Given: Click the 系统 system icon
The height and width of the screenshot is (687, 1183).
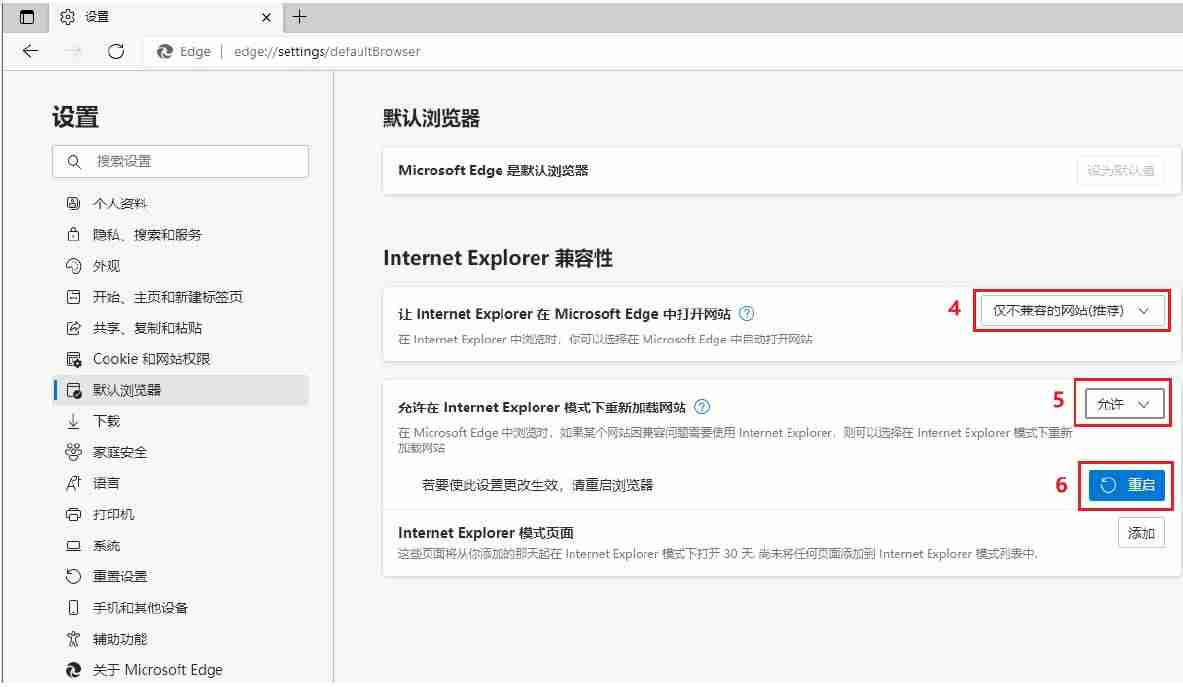Looking at the screenshot, I should pos(73,545).
